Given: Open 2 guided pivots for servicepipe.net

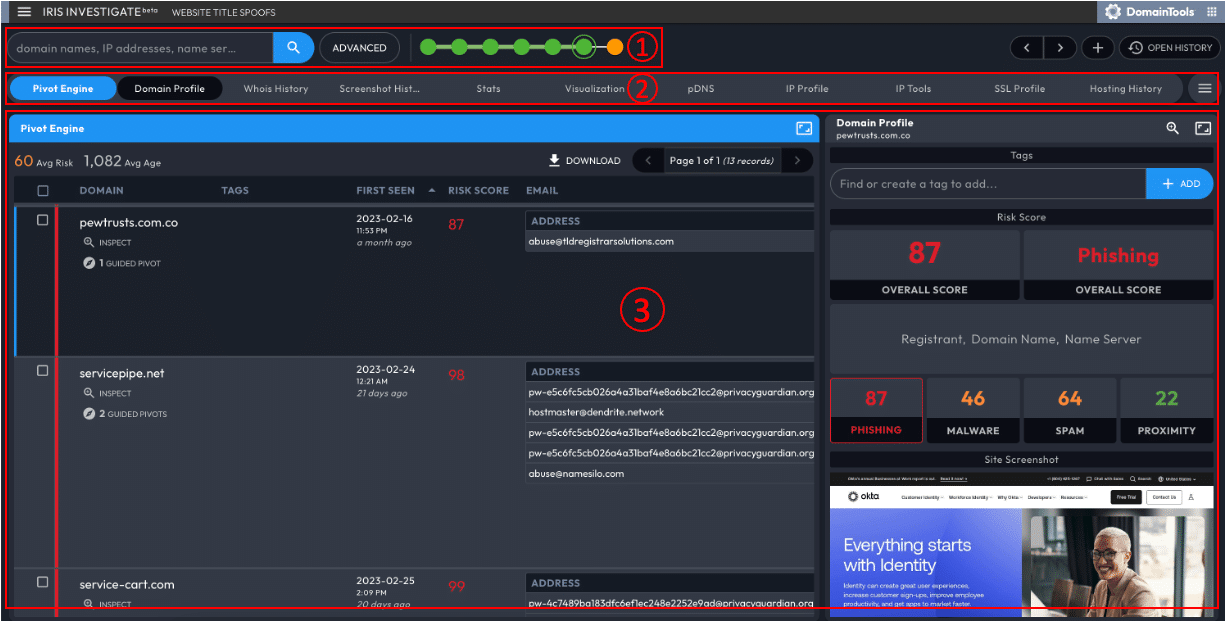Looking at the screenshot, I should (x=125, y=413).
